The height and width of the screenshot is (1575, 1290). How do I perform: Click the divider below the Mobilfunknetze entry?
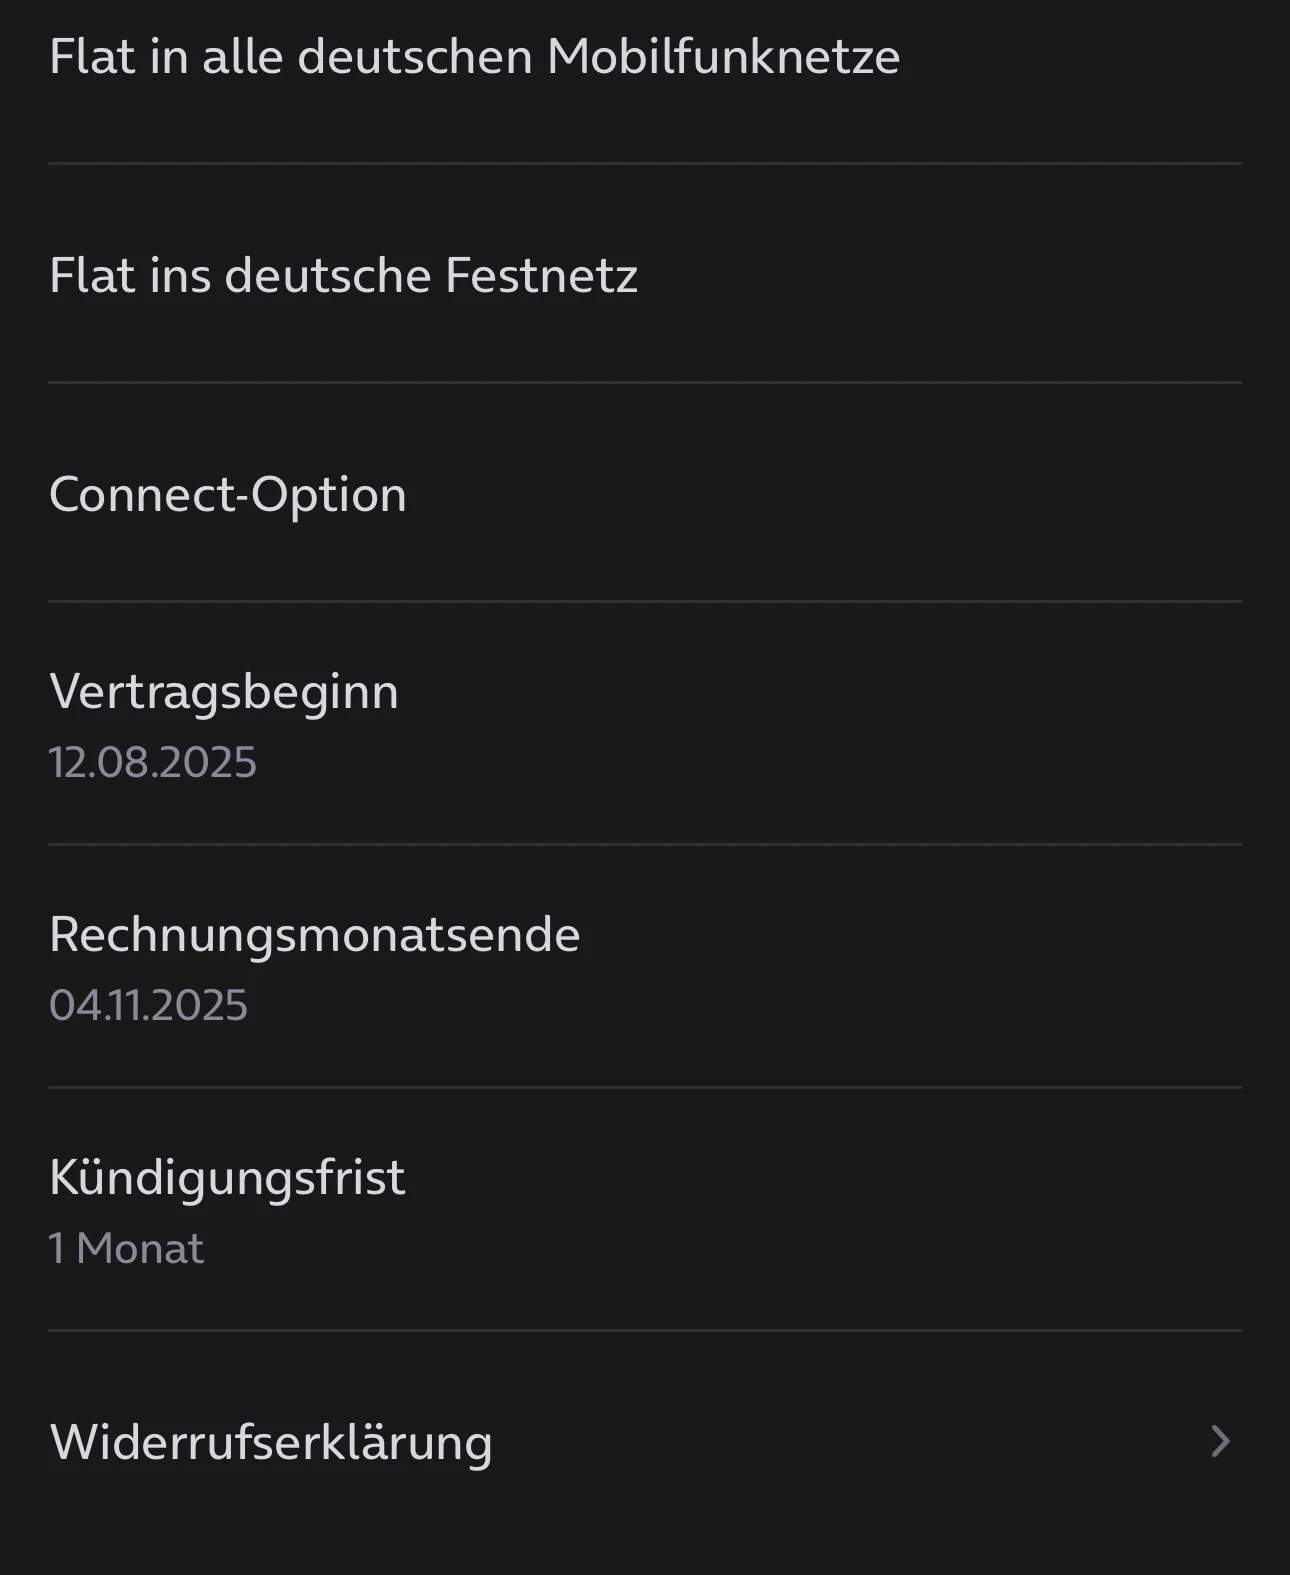pyautogui.click(x=645, y=163)
